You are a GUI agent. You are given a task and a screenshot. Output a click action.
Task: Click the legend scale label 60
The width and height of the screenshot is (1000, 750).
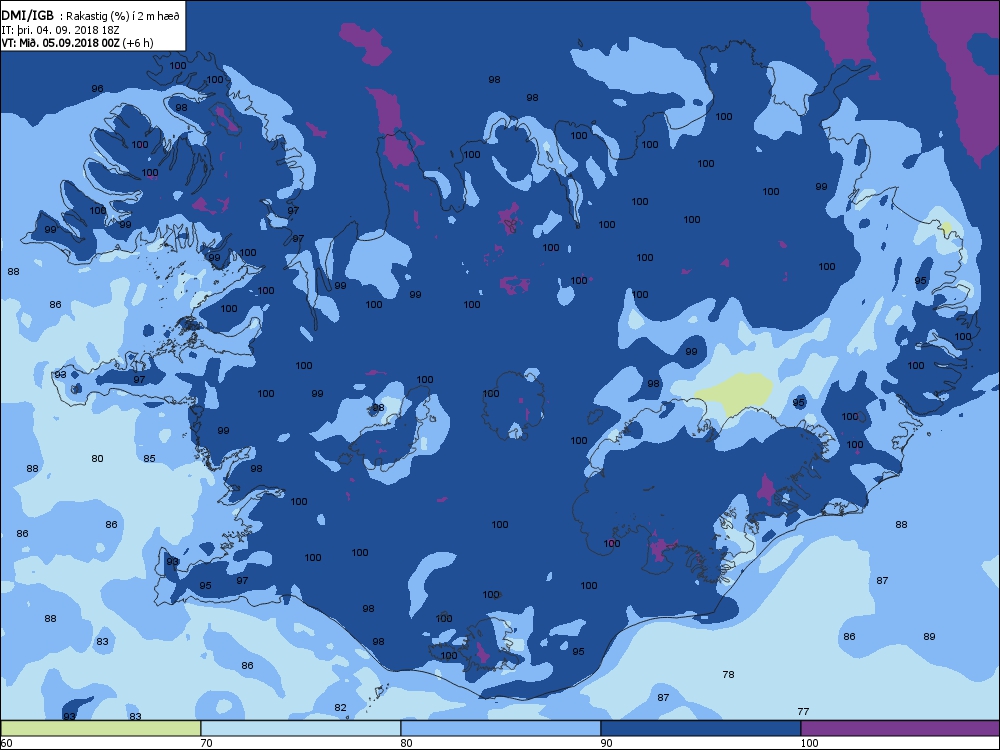(x=6, y=743)
